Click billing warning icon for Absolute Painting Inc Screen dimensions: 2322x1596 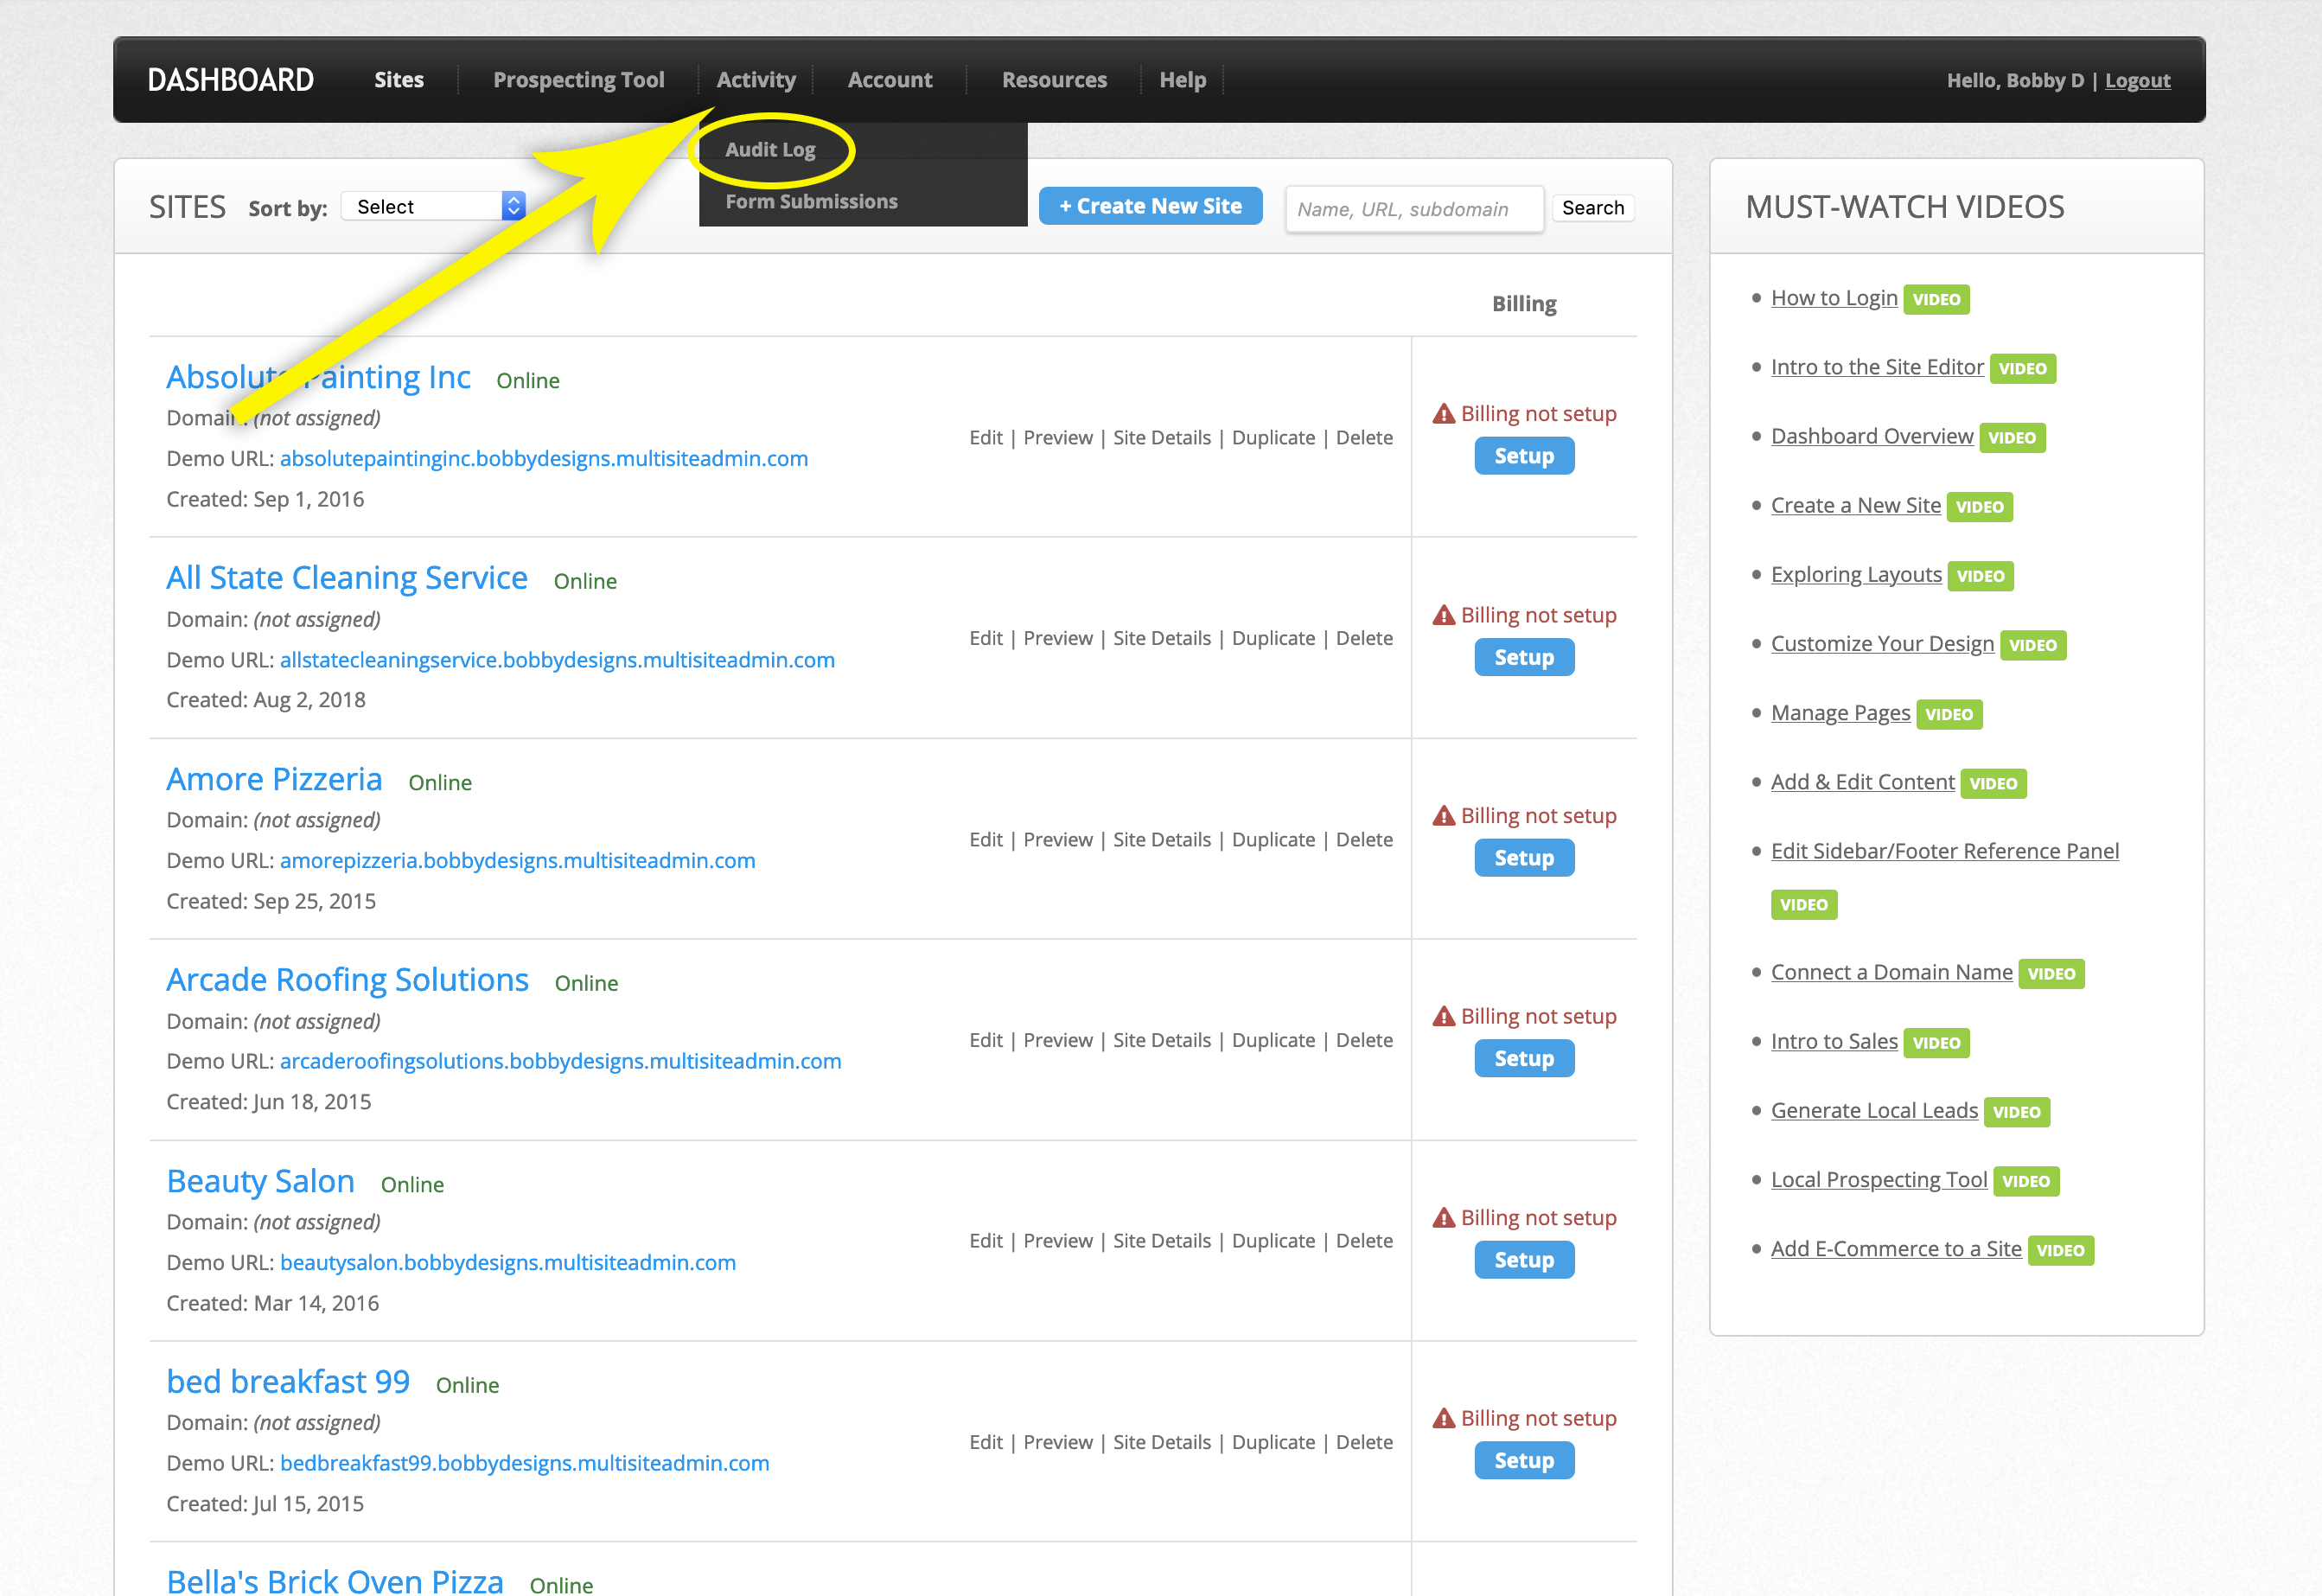1444,413
